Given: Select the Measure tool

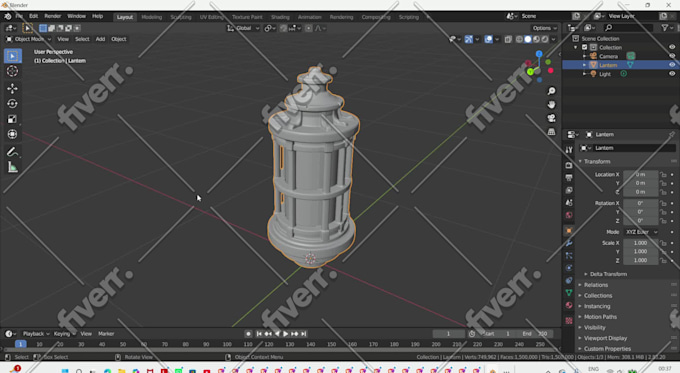Looking at the screenshot, I should click(x=13, y=167).
